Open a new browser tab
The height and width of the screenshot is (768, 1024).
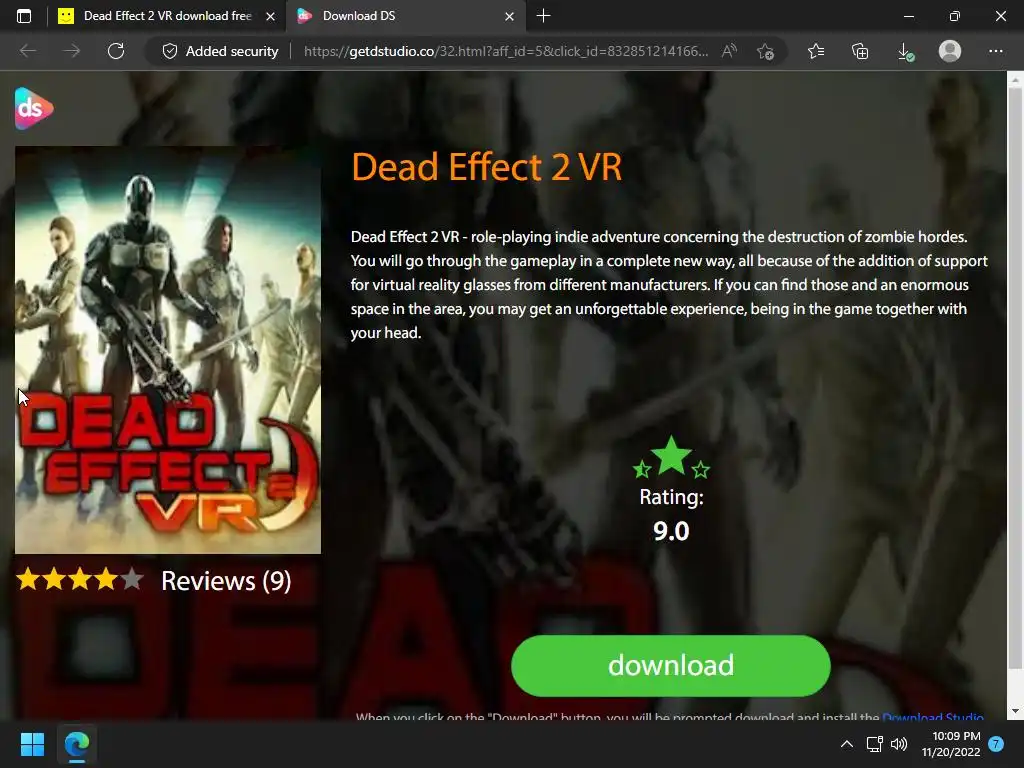click(x=543, y=16)
